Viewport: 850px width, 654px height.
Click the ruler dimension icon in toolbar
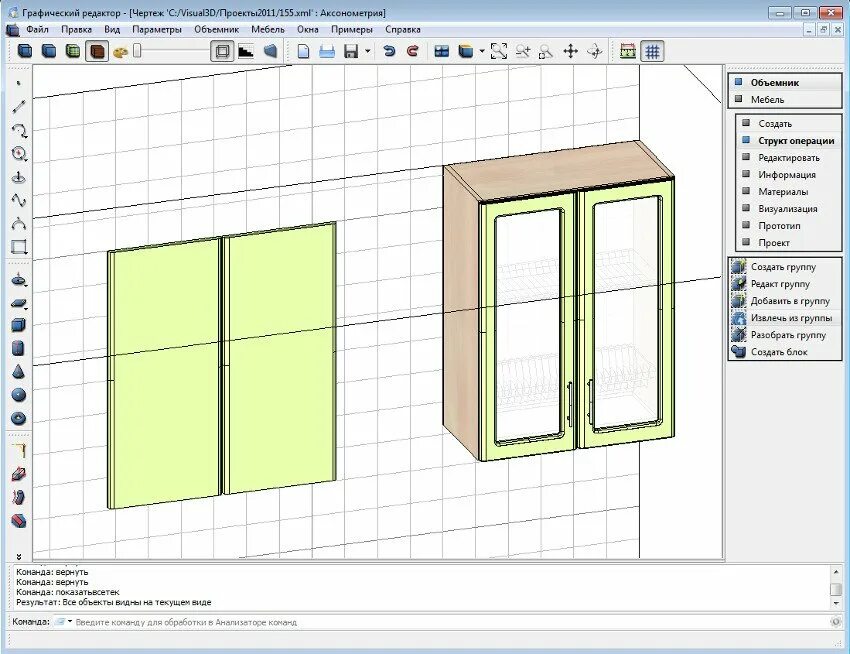click(x=628, y=52)
